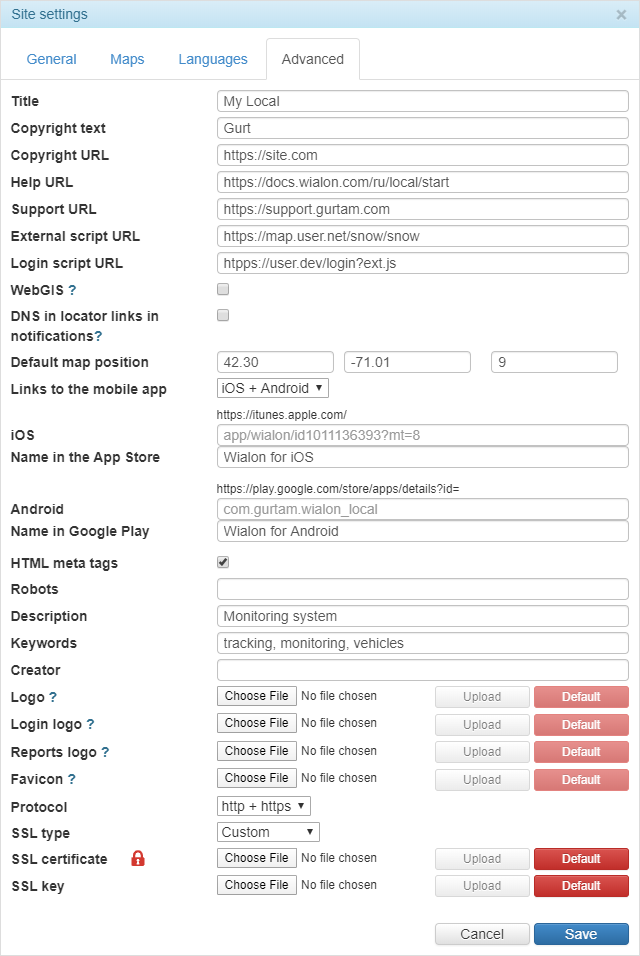Image resolution: width=640 pixels, height=956 pixels.
Task: Click into the Robots input field
Action: pos(422,589)
